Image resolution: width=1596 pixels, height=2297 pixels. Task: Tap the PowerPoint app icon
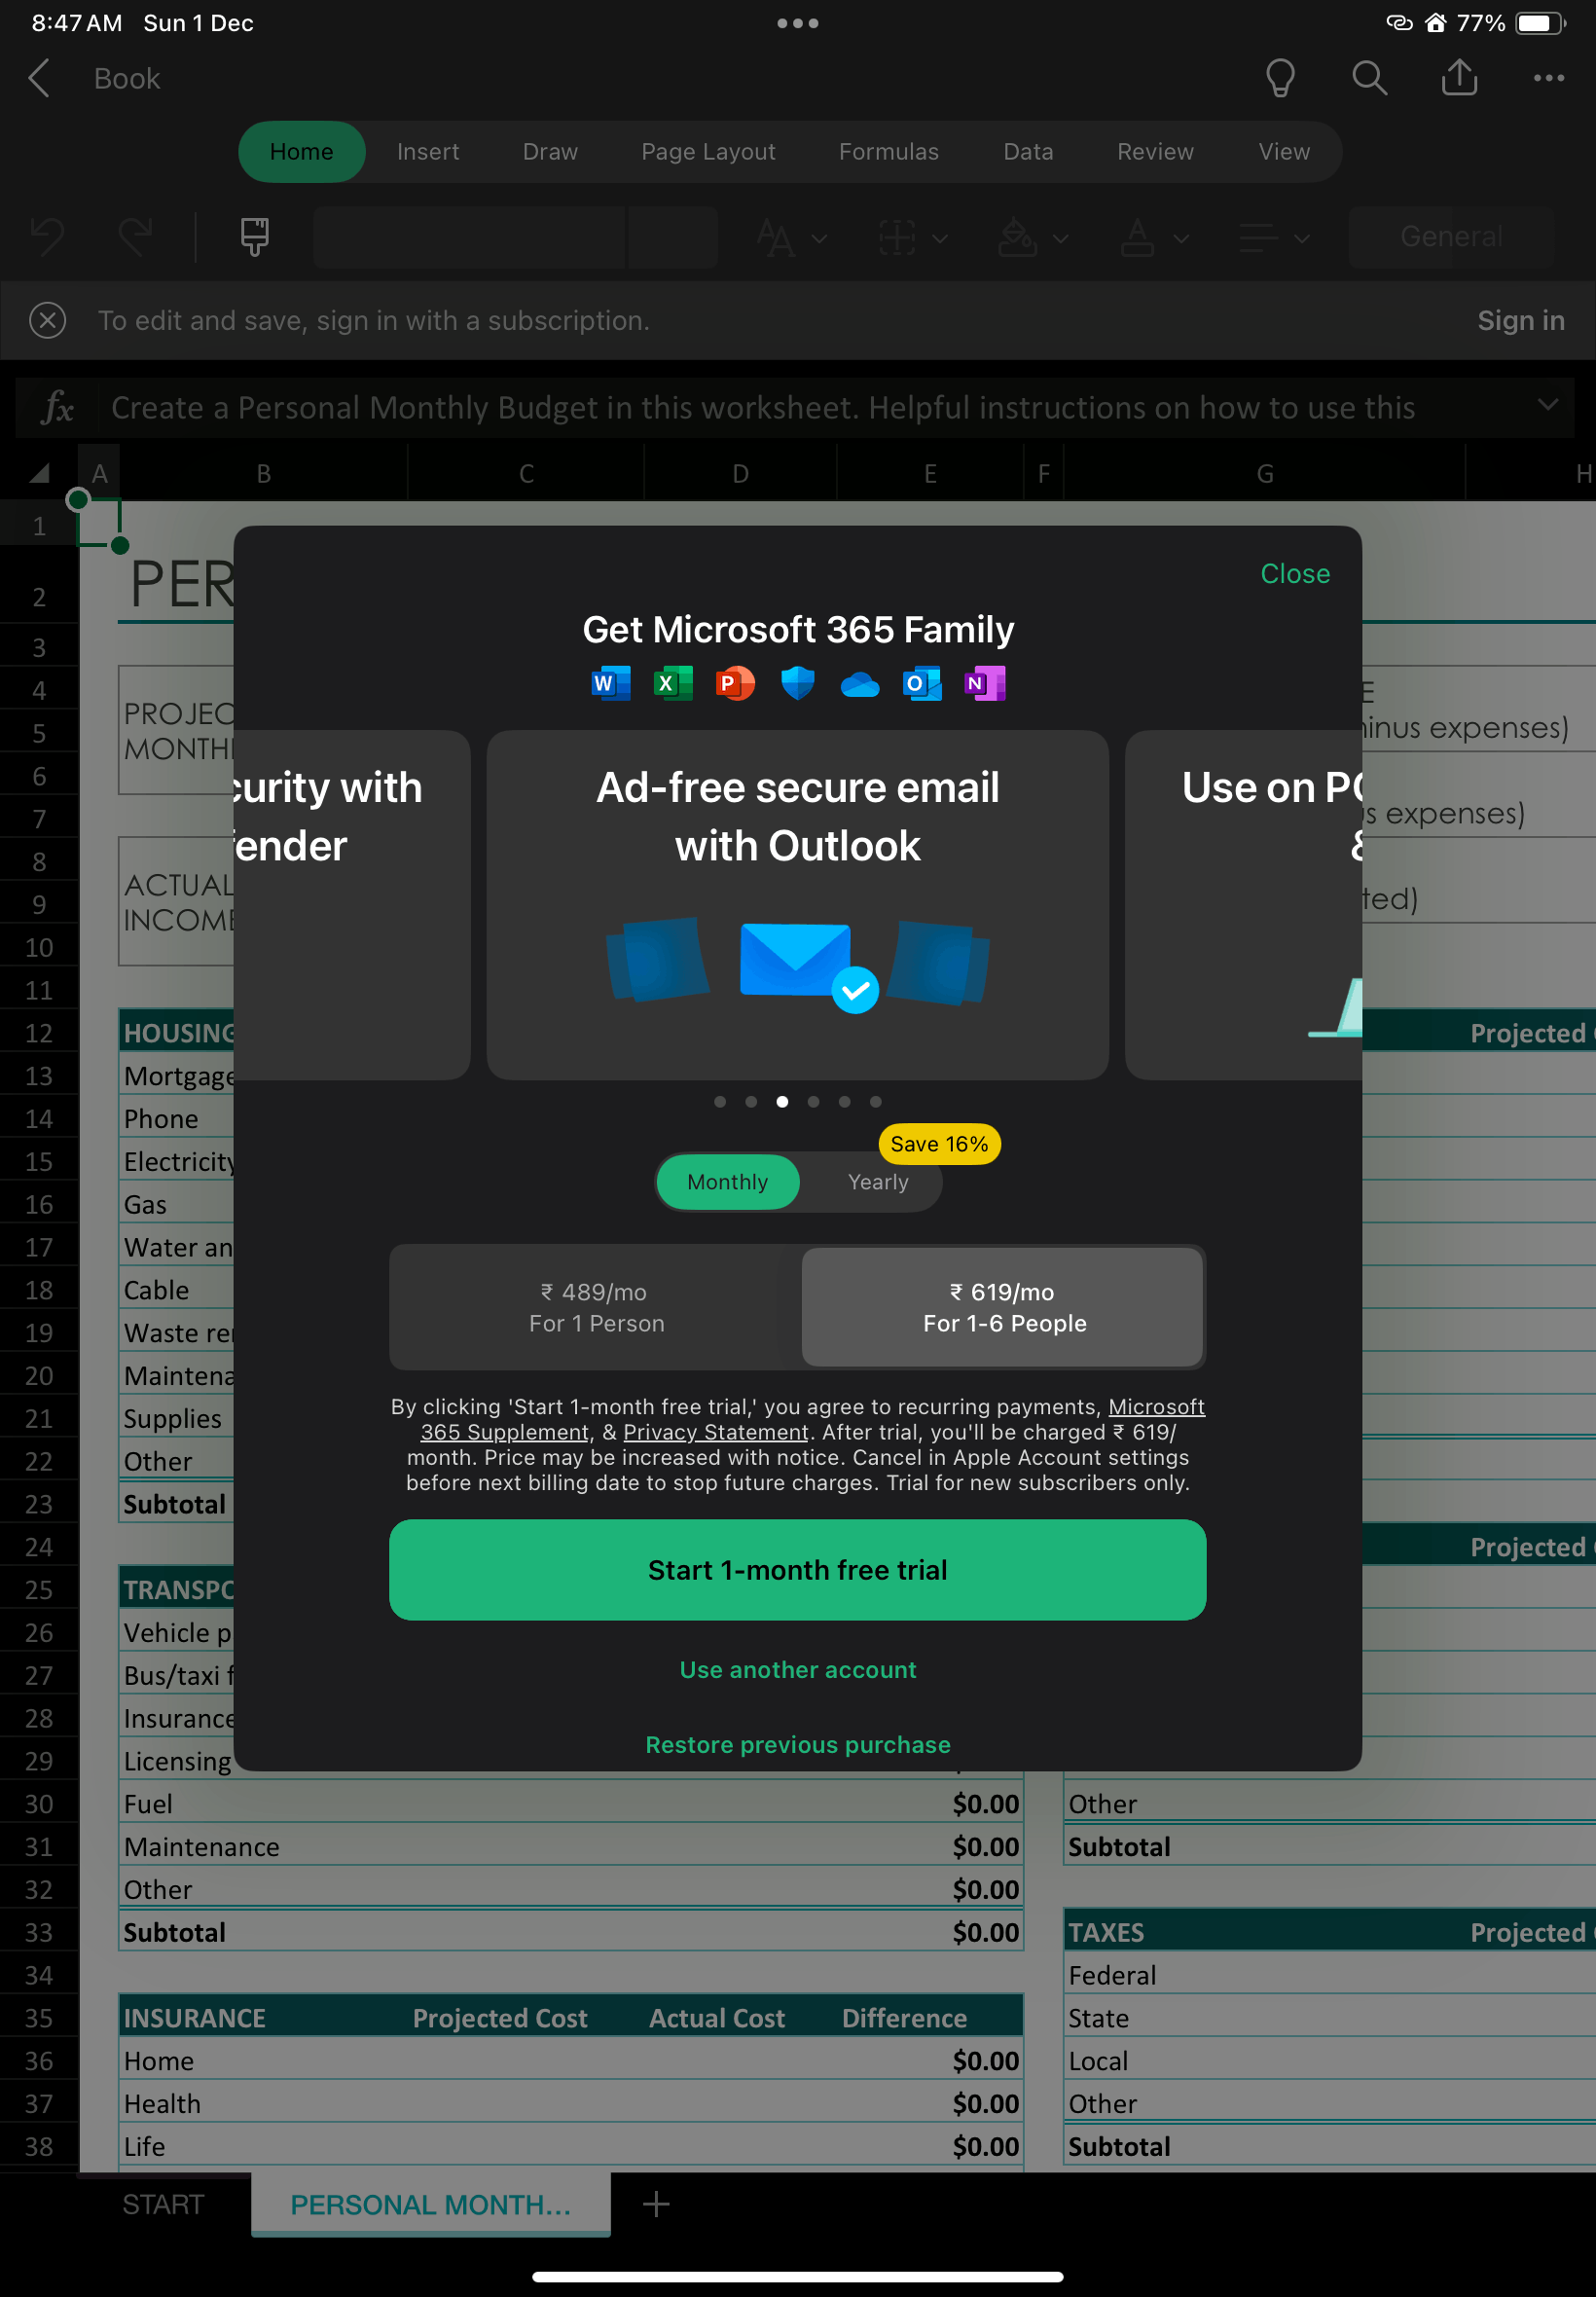[x=735, y=683]
